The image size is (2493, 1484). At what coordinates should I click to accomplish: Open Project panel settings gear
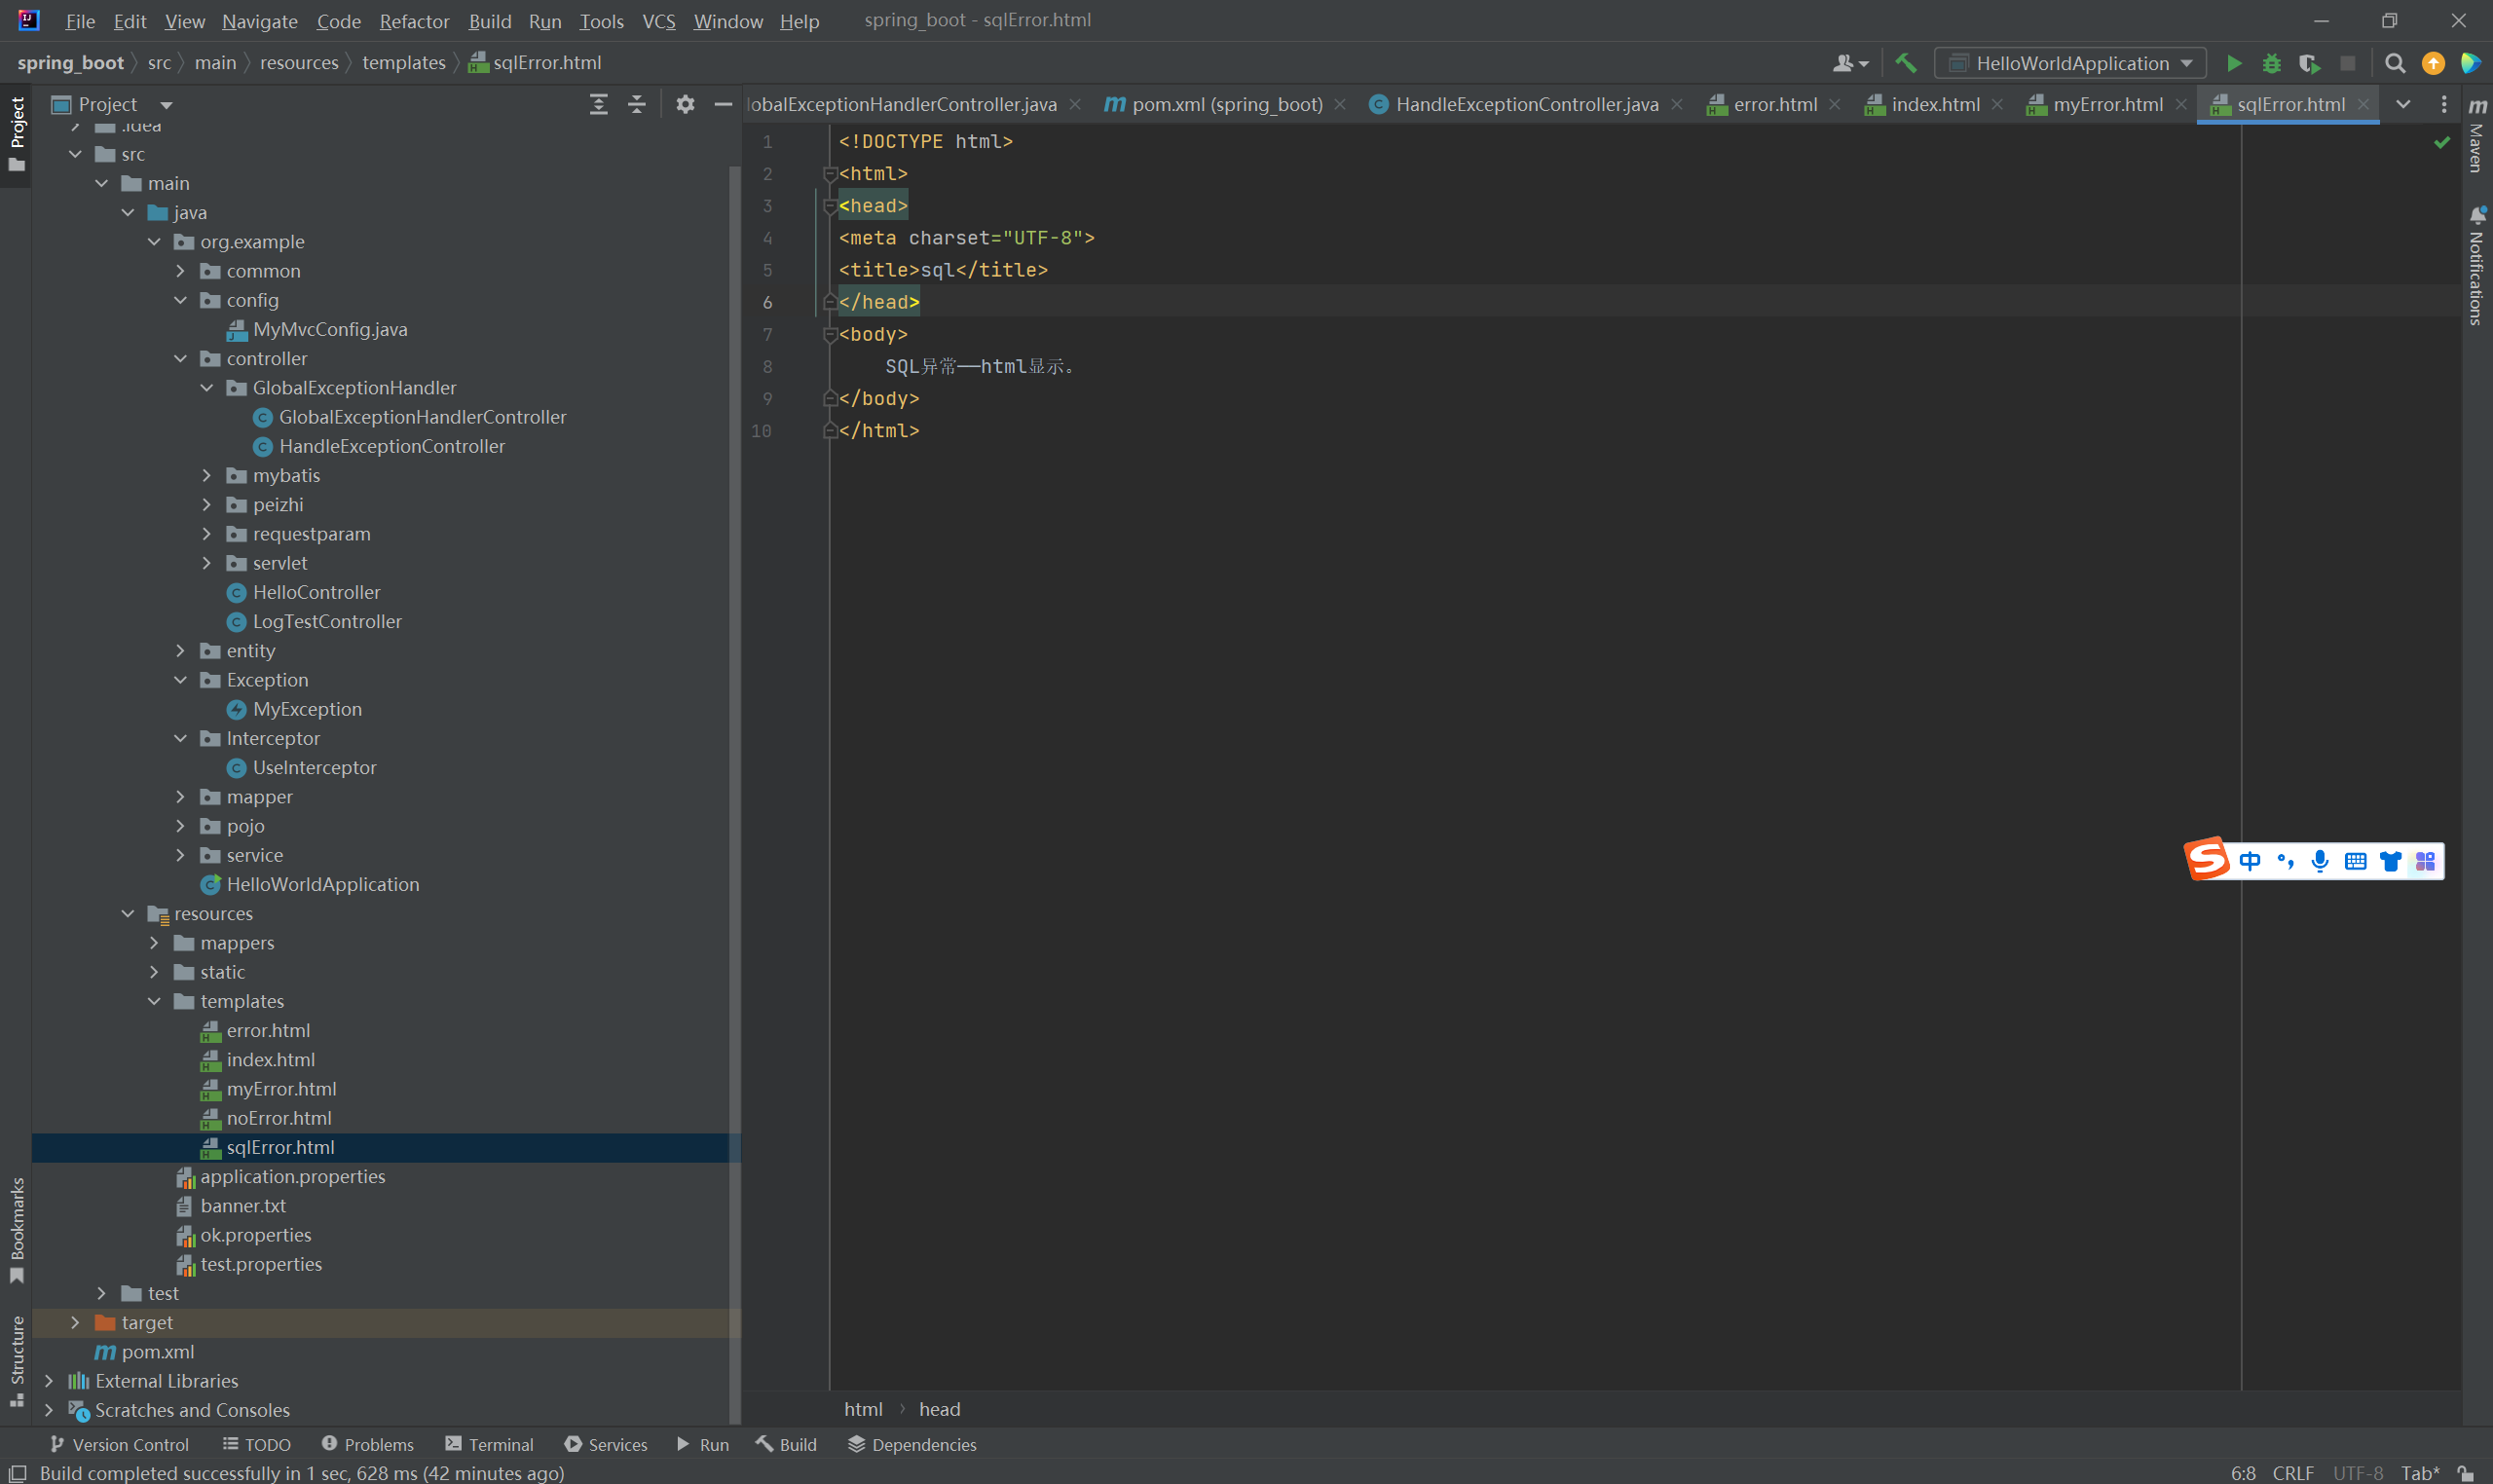(685, 104)
